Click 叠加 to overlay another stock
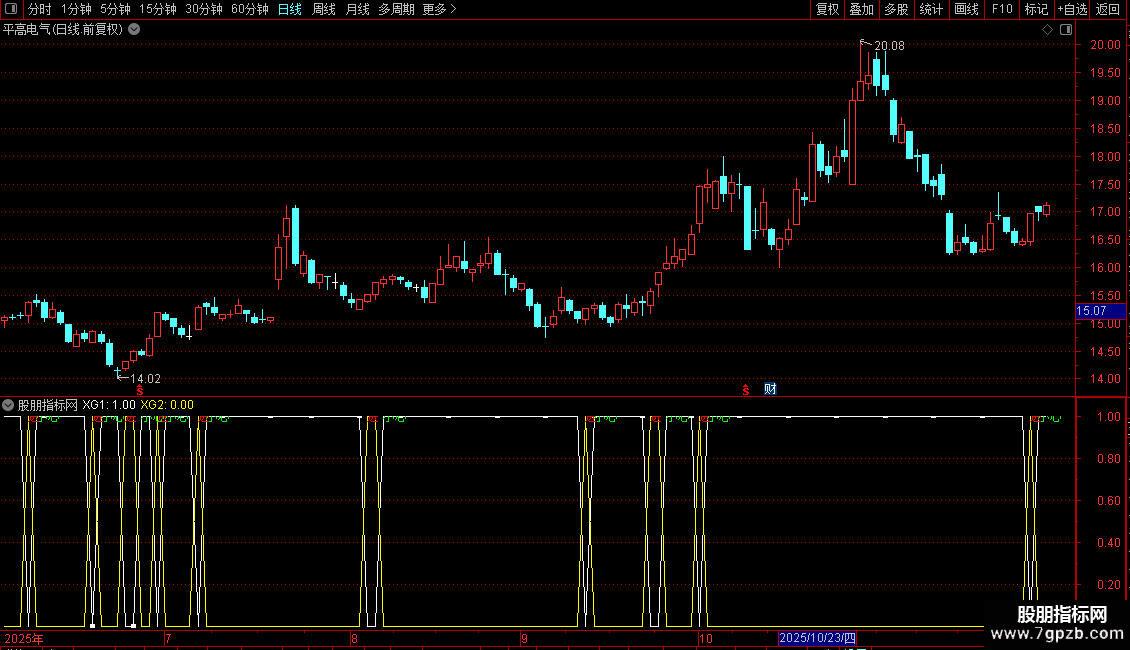The height and width of the screenshot is (650, 1130). (x=861, y=9)
